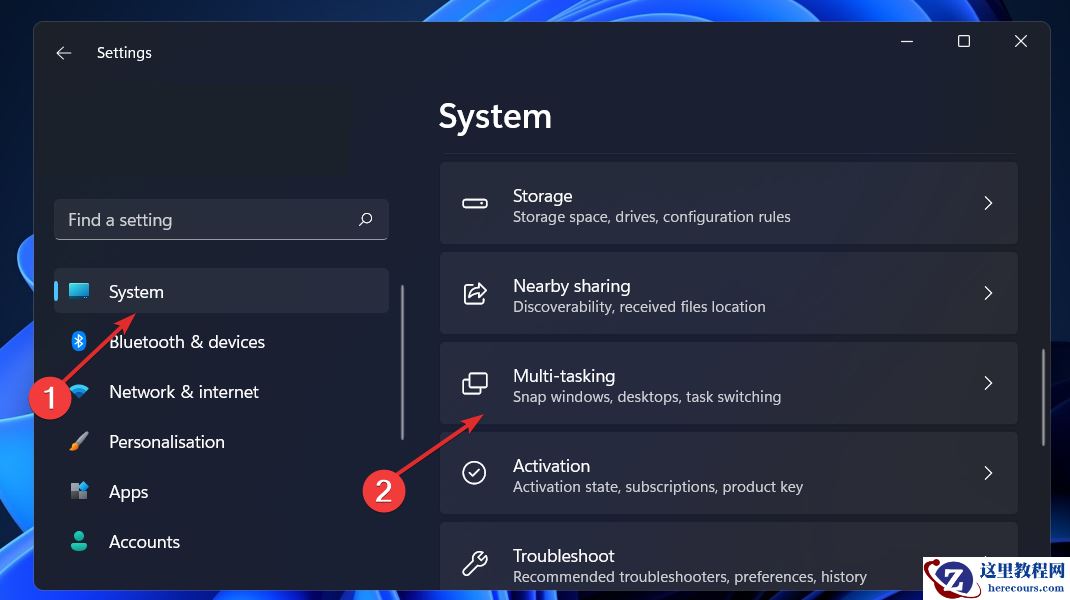Open Multi-tasking via its chevron

click(x=988, y=383)
